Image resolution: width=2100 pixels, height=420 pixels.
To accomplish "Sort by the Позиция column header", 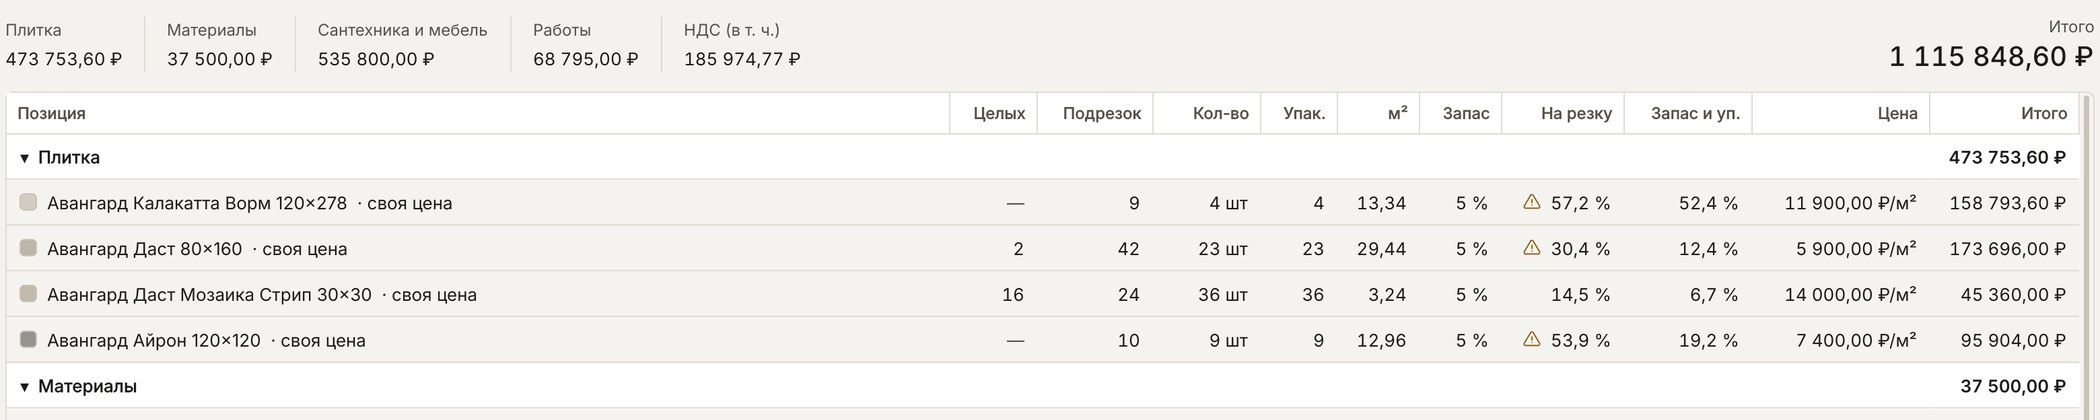I will click(x=52, y=114).
